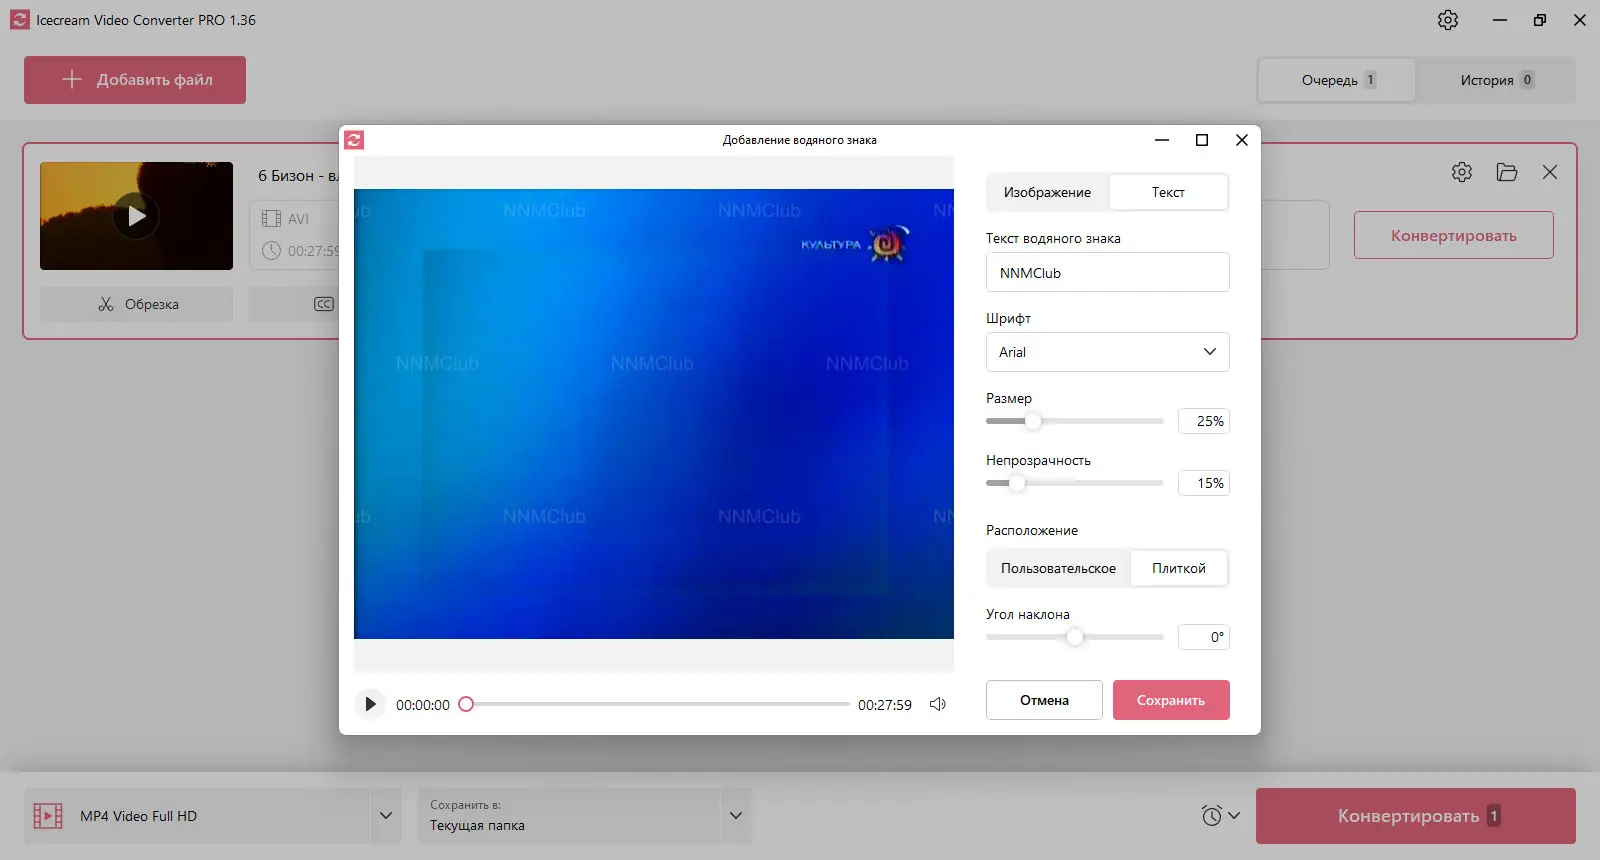Viewport: 1600px width, 860px height.
Task: Click the file row Конвертировать button
Action: (1453, 235)
